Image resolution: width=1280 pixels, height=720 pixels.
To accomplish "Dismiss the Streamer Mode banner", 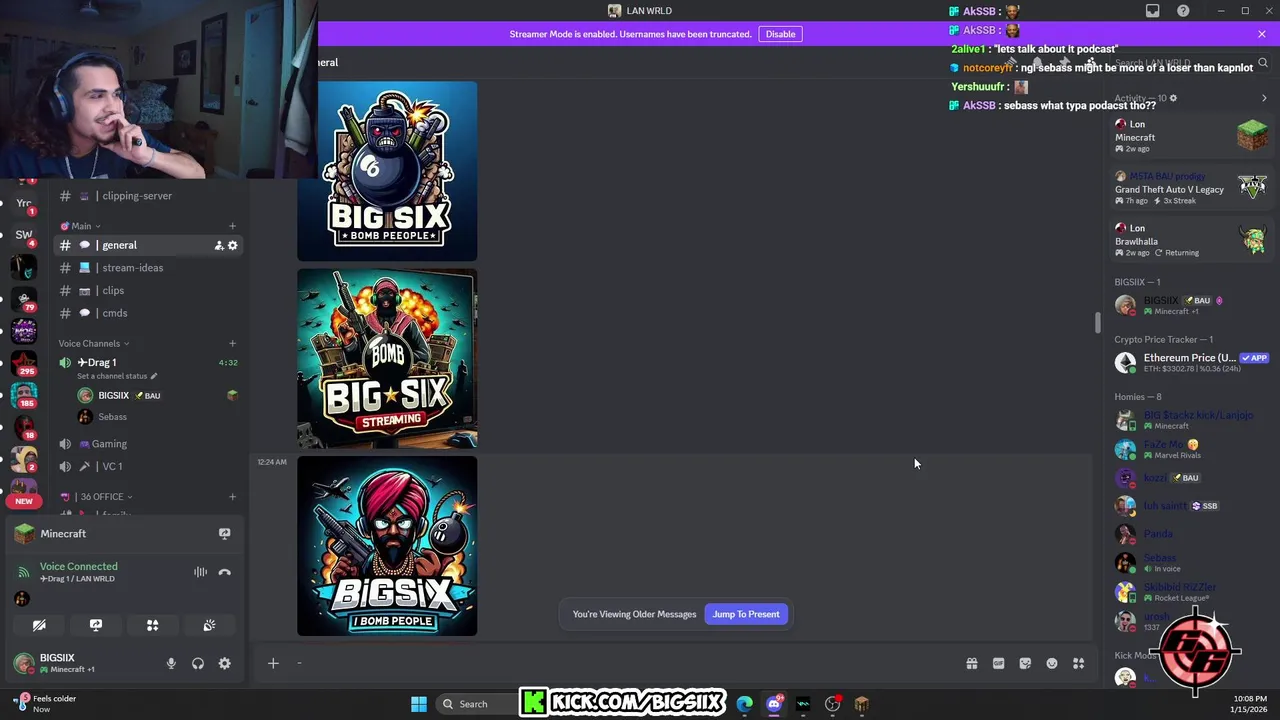I will pos(1262,34).
